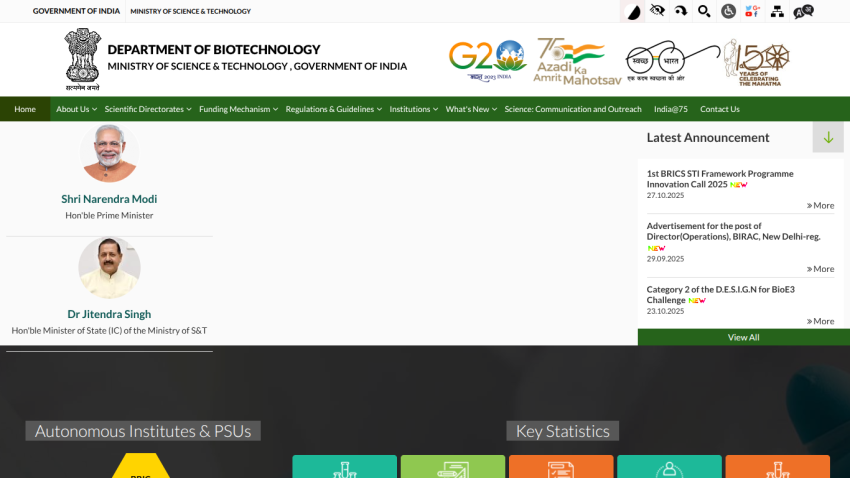Click the 150 Years Celebrating the Mahatma logo
The image size is (850, 478).
(x=757, y=62)
